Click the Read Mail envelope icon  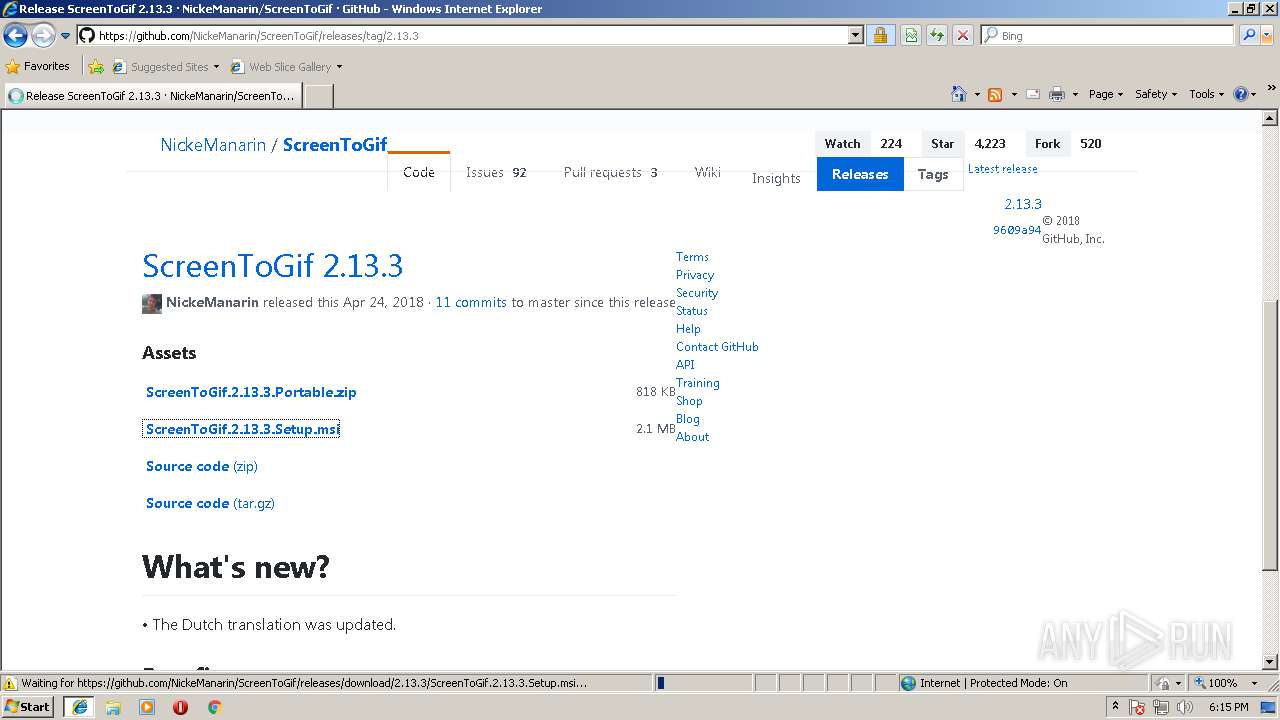tap(1033, 94)
